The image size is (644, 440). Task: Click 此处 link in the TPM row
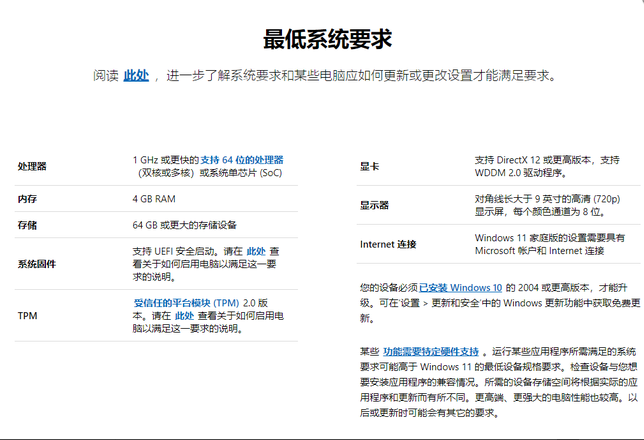pyautogui.click(x=185, y=315)
